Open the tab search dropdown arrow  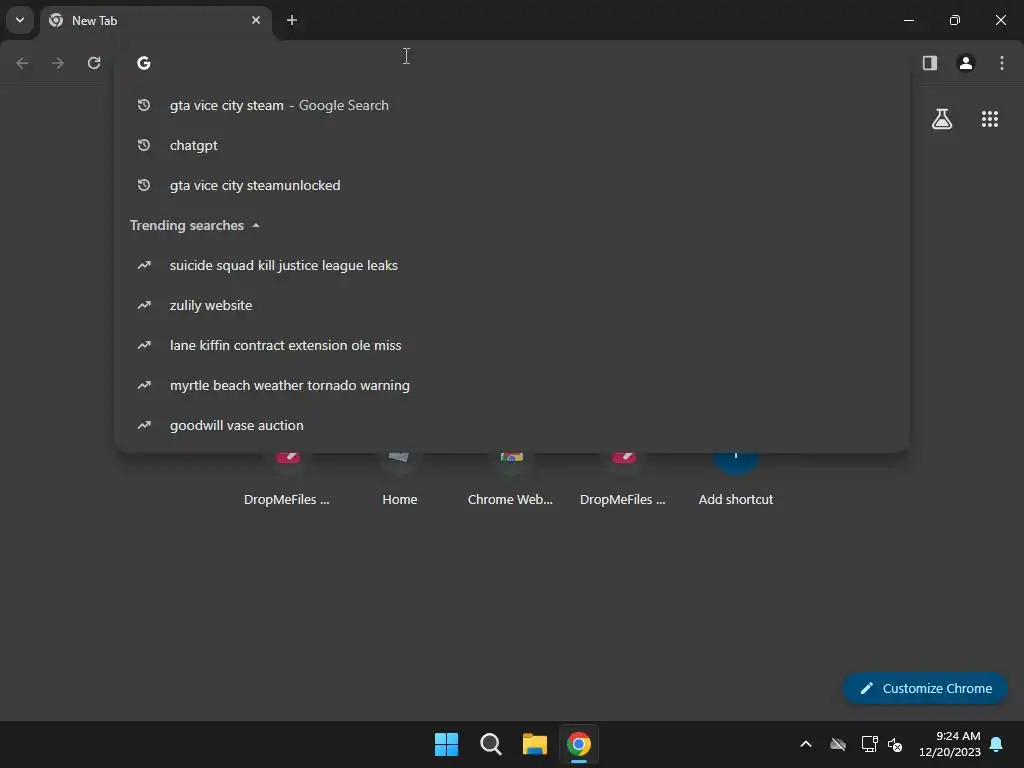[x=20, y=20]
